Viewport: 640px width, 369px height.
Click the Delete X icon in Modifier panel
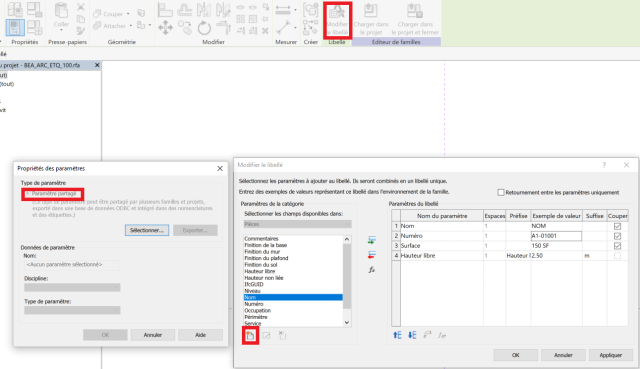265,31
